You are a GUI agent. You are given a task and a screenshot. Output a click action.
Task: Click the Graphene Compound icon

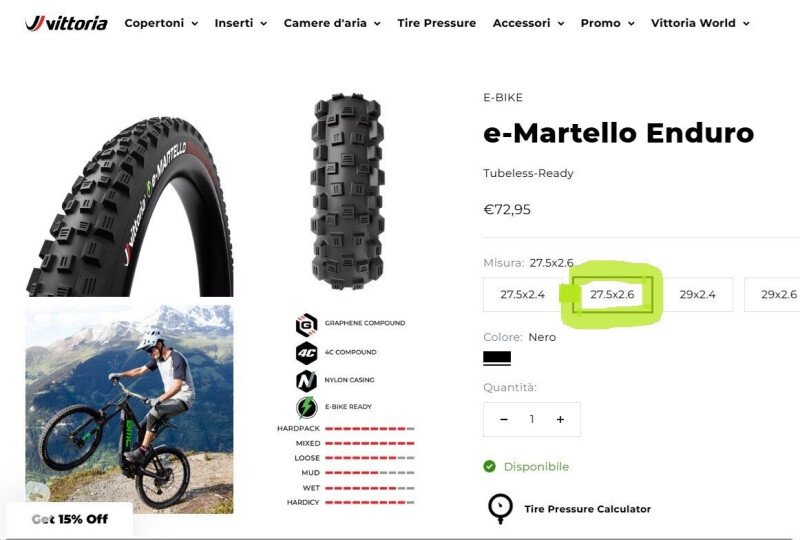coord(307,325)
